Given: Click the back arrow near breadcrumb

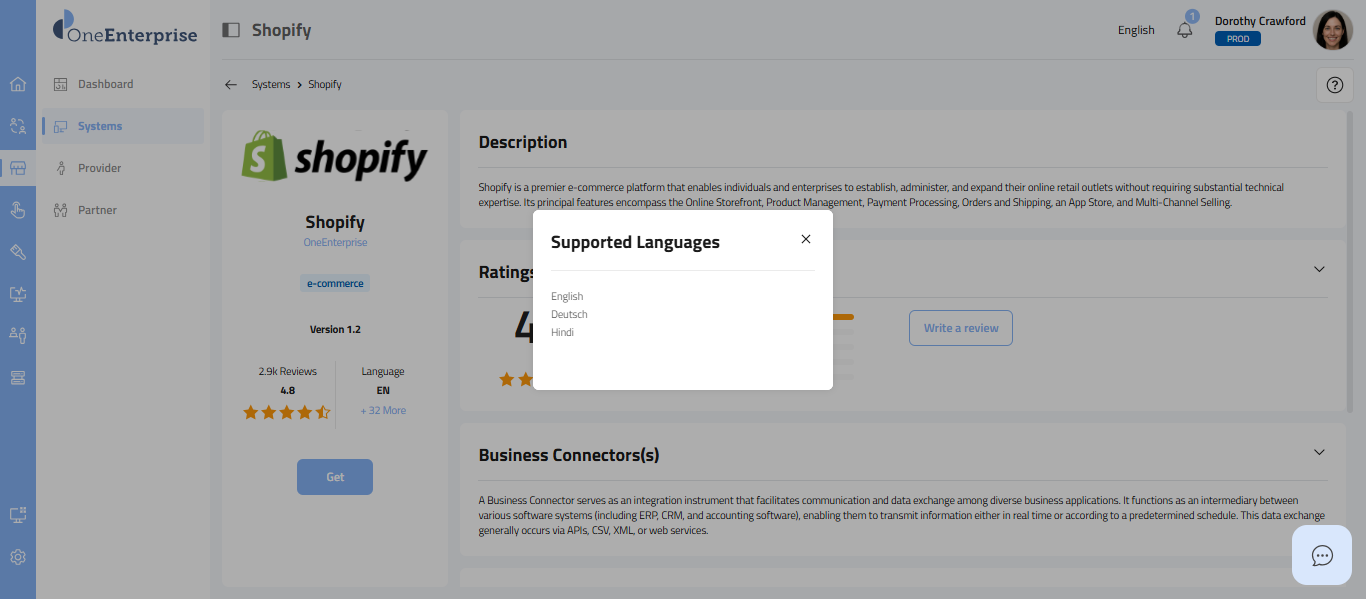Looking at the screenshot, I should [231, 85].
